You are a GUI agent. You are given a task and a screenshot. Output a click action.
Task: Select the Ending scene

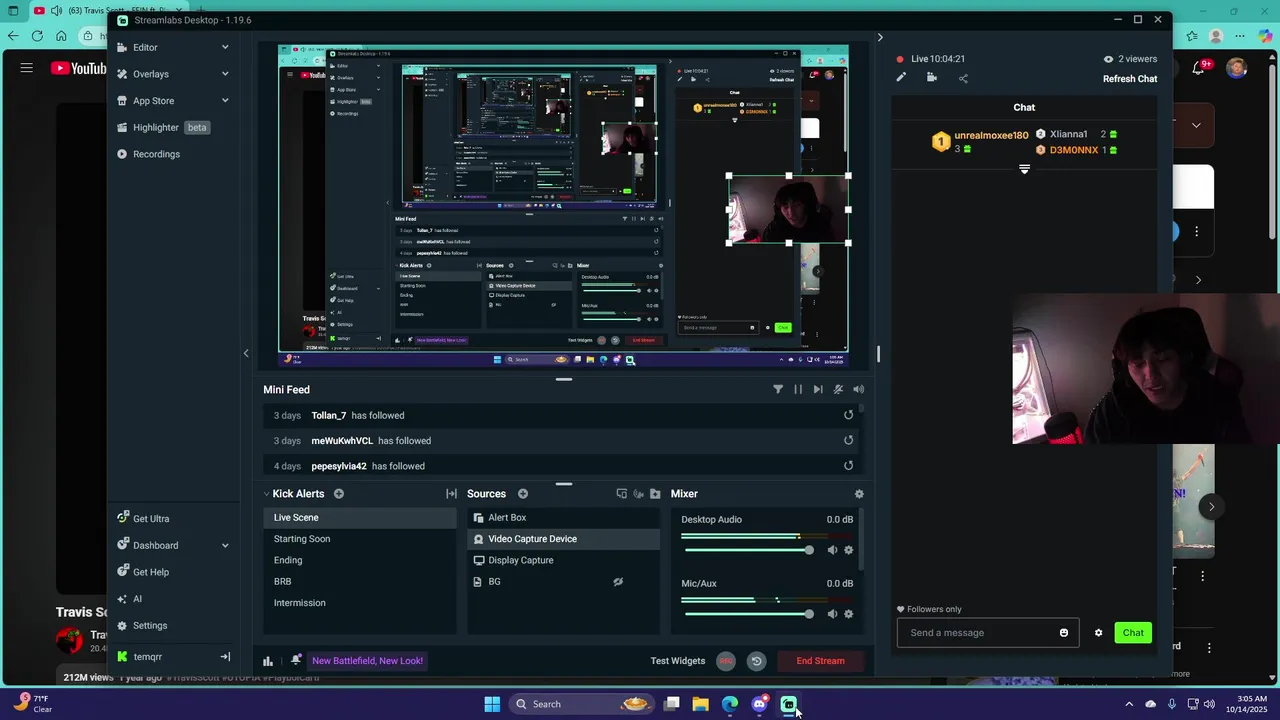(x=360, y=560)
